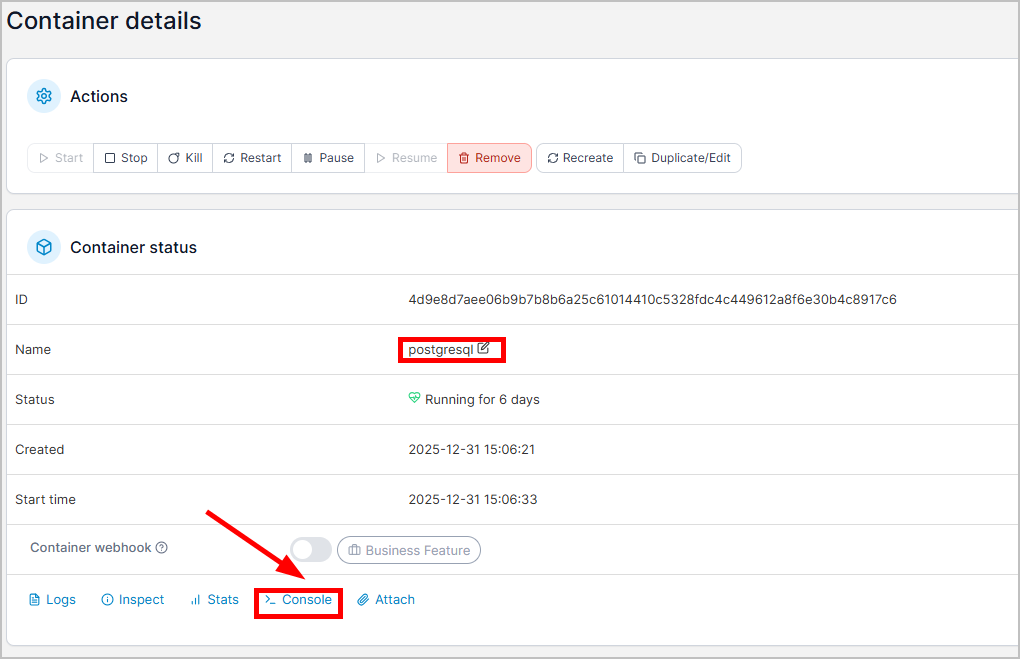Stop the running container

point(126,158)
